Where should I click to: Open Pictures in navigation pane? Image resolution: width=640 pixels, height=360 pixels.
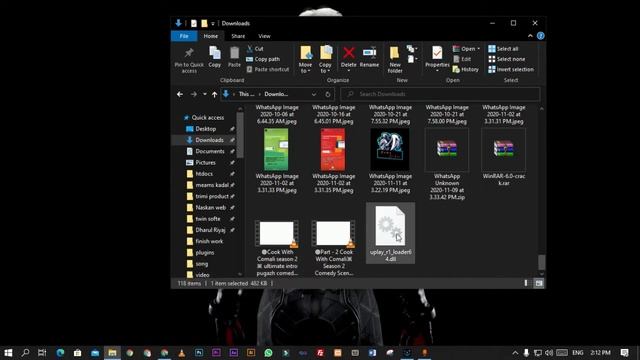[x=205, y=162]
